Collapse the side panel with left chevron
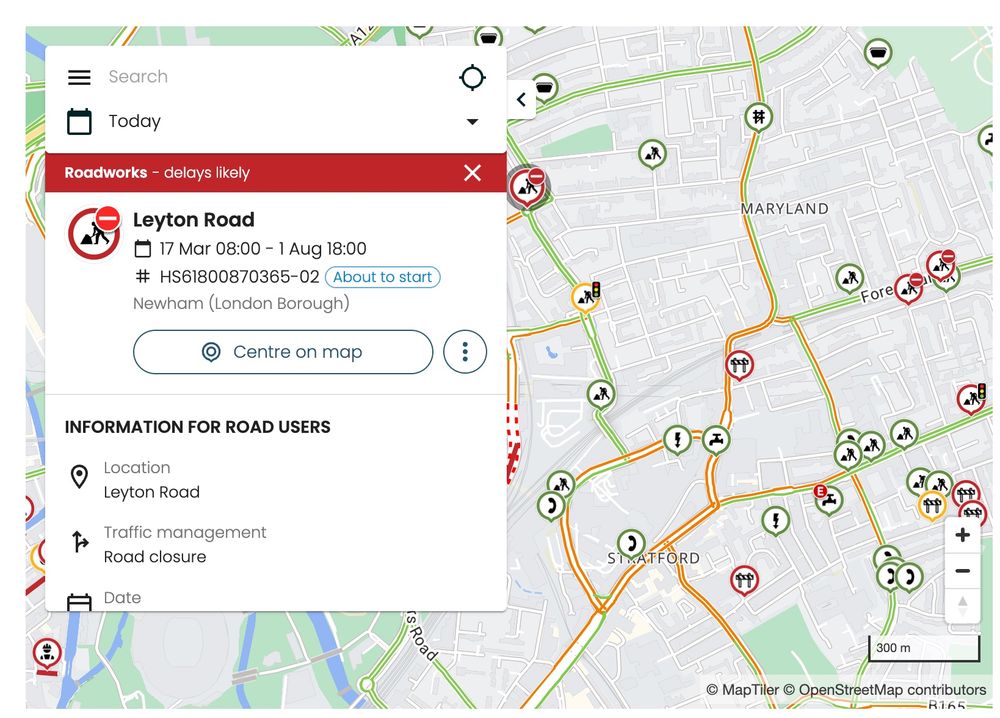Image resolution: width=1000 pixels, height=718 pixels. pos(522,99)
